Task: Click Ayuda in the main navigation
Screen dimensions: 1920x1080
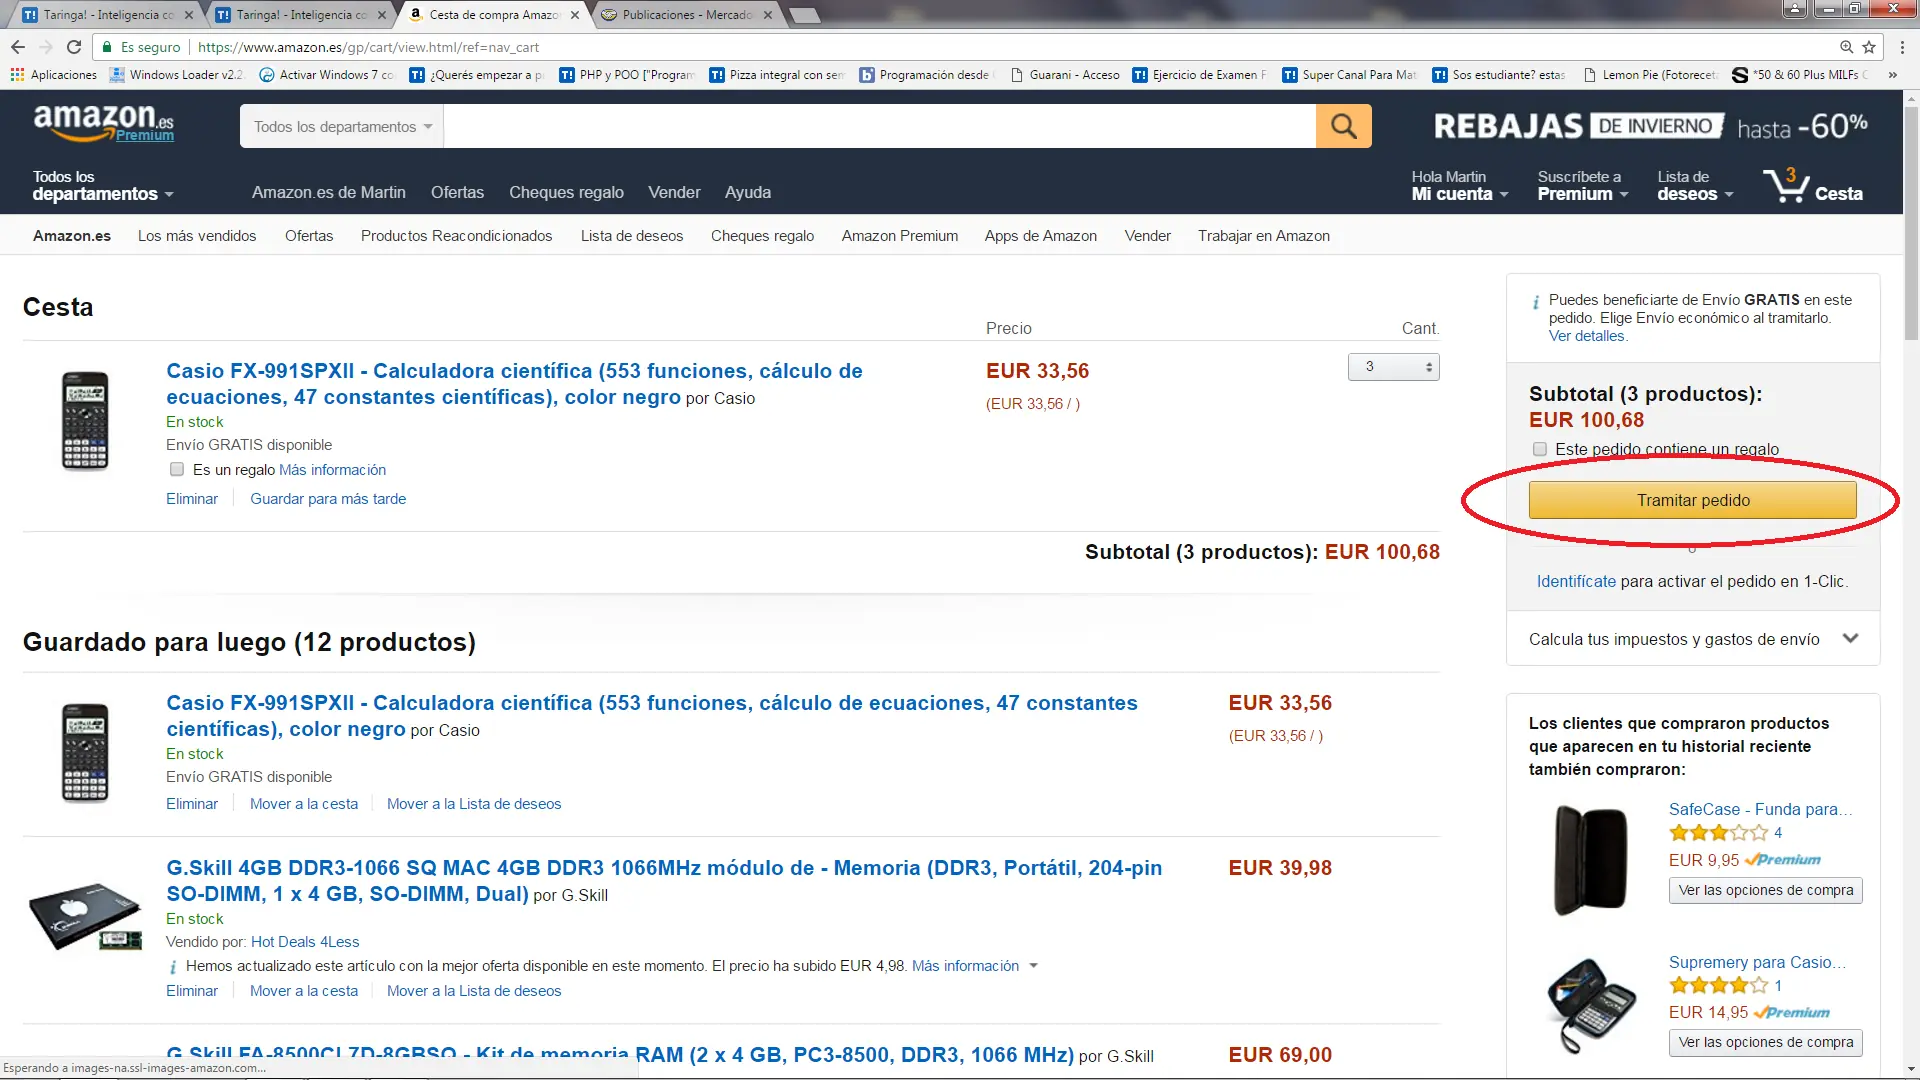Action: (x=748, y=192)
